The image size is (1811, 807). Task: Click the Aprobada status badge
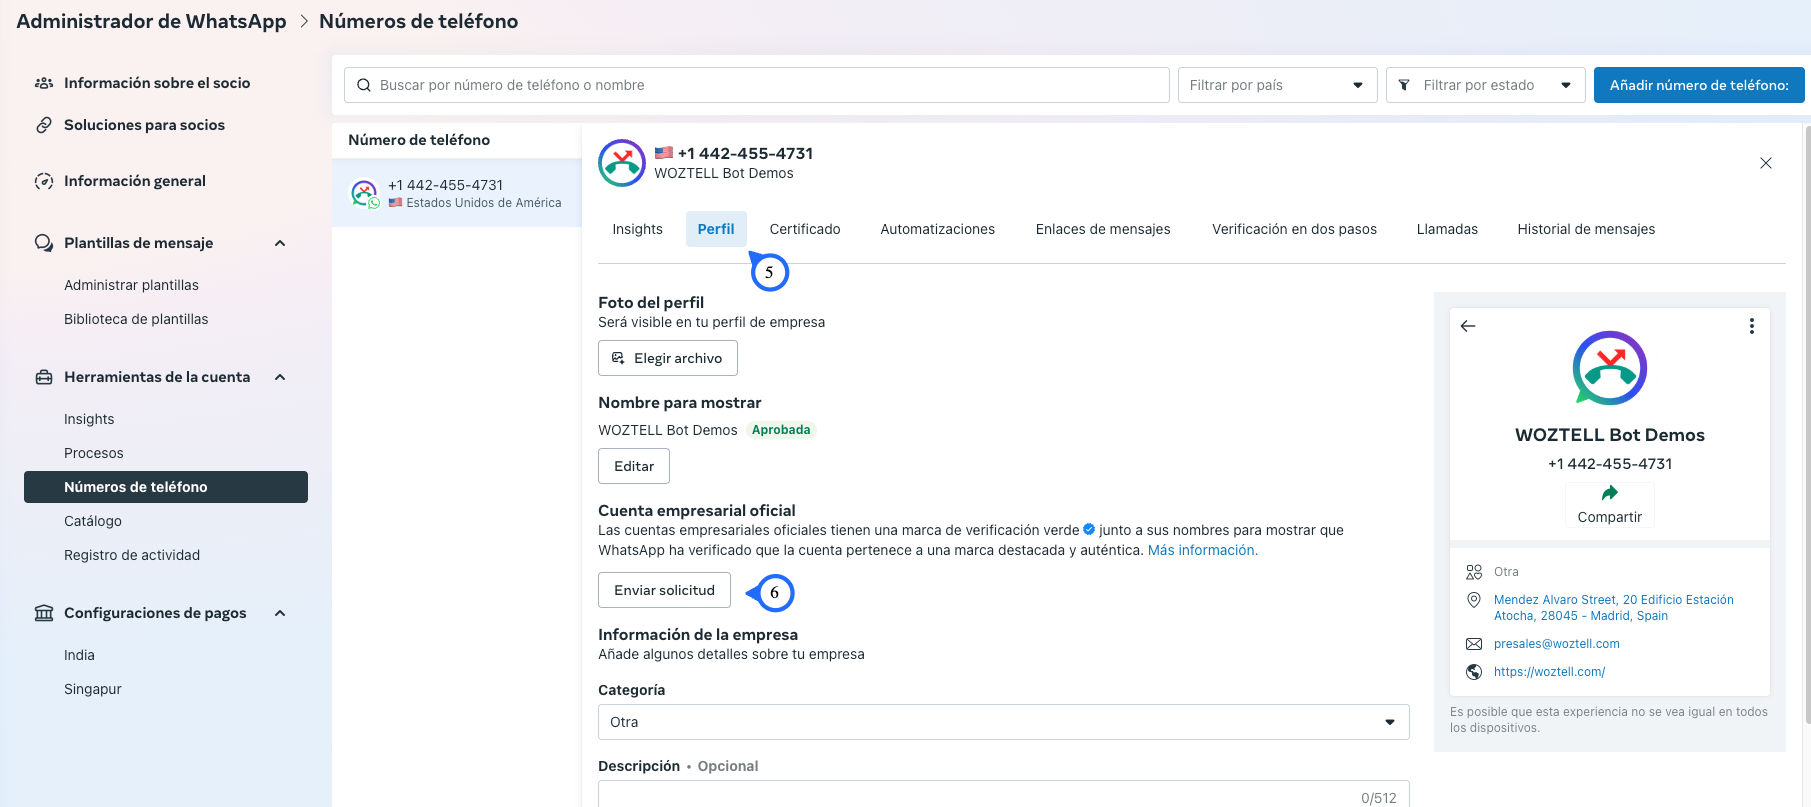tap(781, 430)
